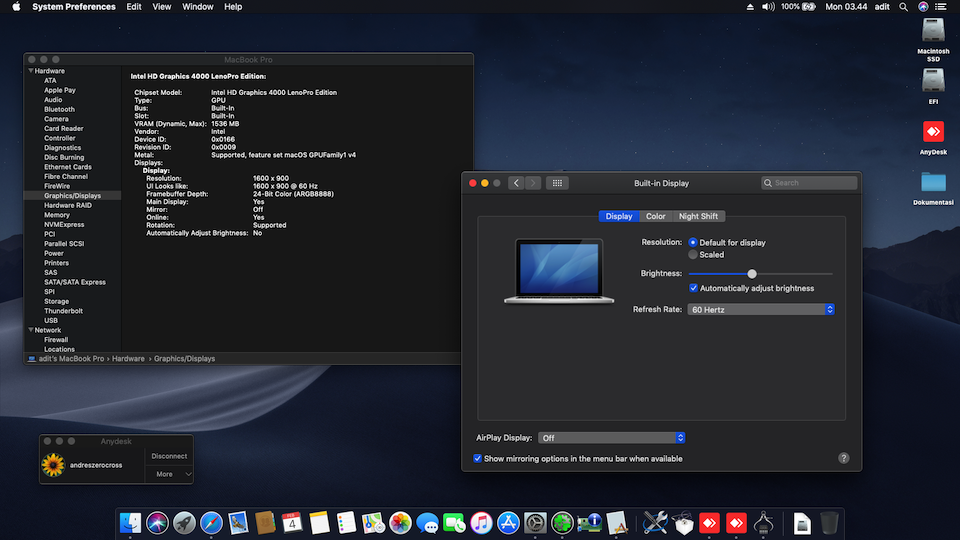This screenshot has width=960, height=540.
Task: Open FaceTime app in dock
Action: [454, 523]
